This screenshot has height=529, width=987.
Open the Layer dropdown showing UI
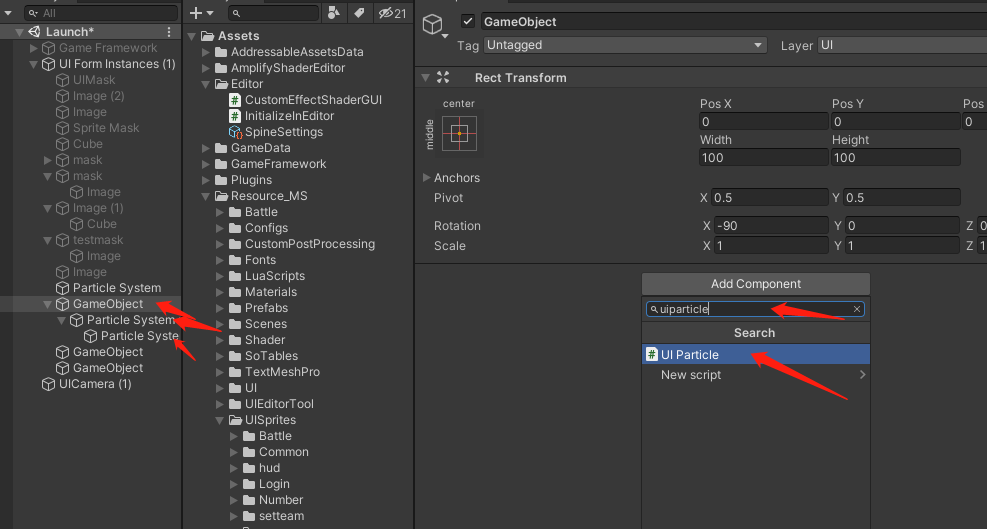point(900,45)
